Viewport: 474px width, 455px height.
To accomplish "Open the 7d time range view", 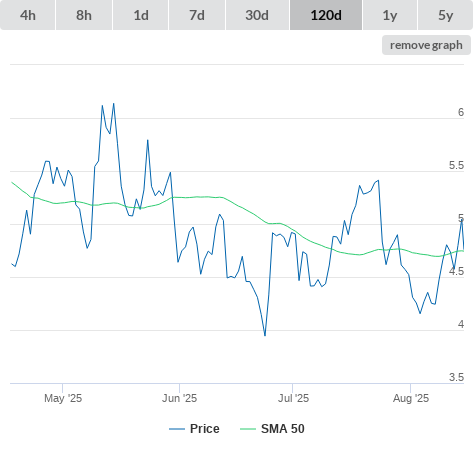I will click(x=197, y=15).
